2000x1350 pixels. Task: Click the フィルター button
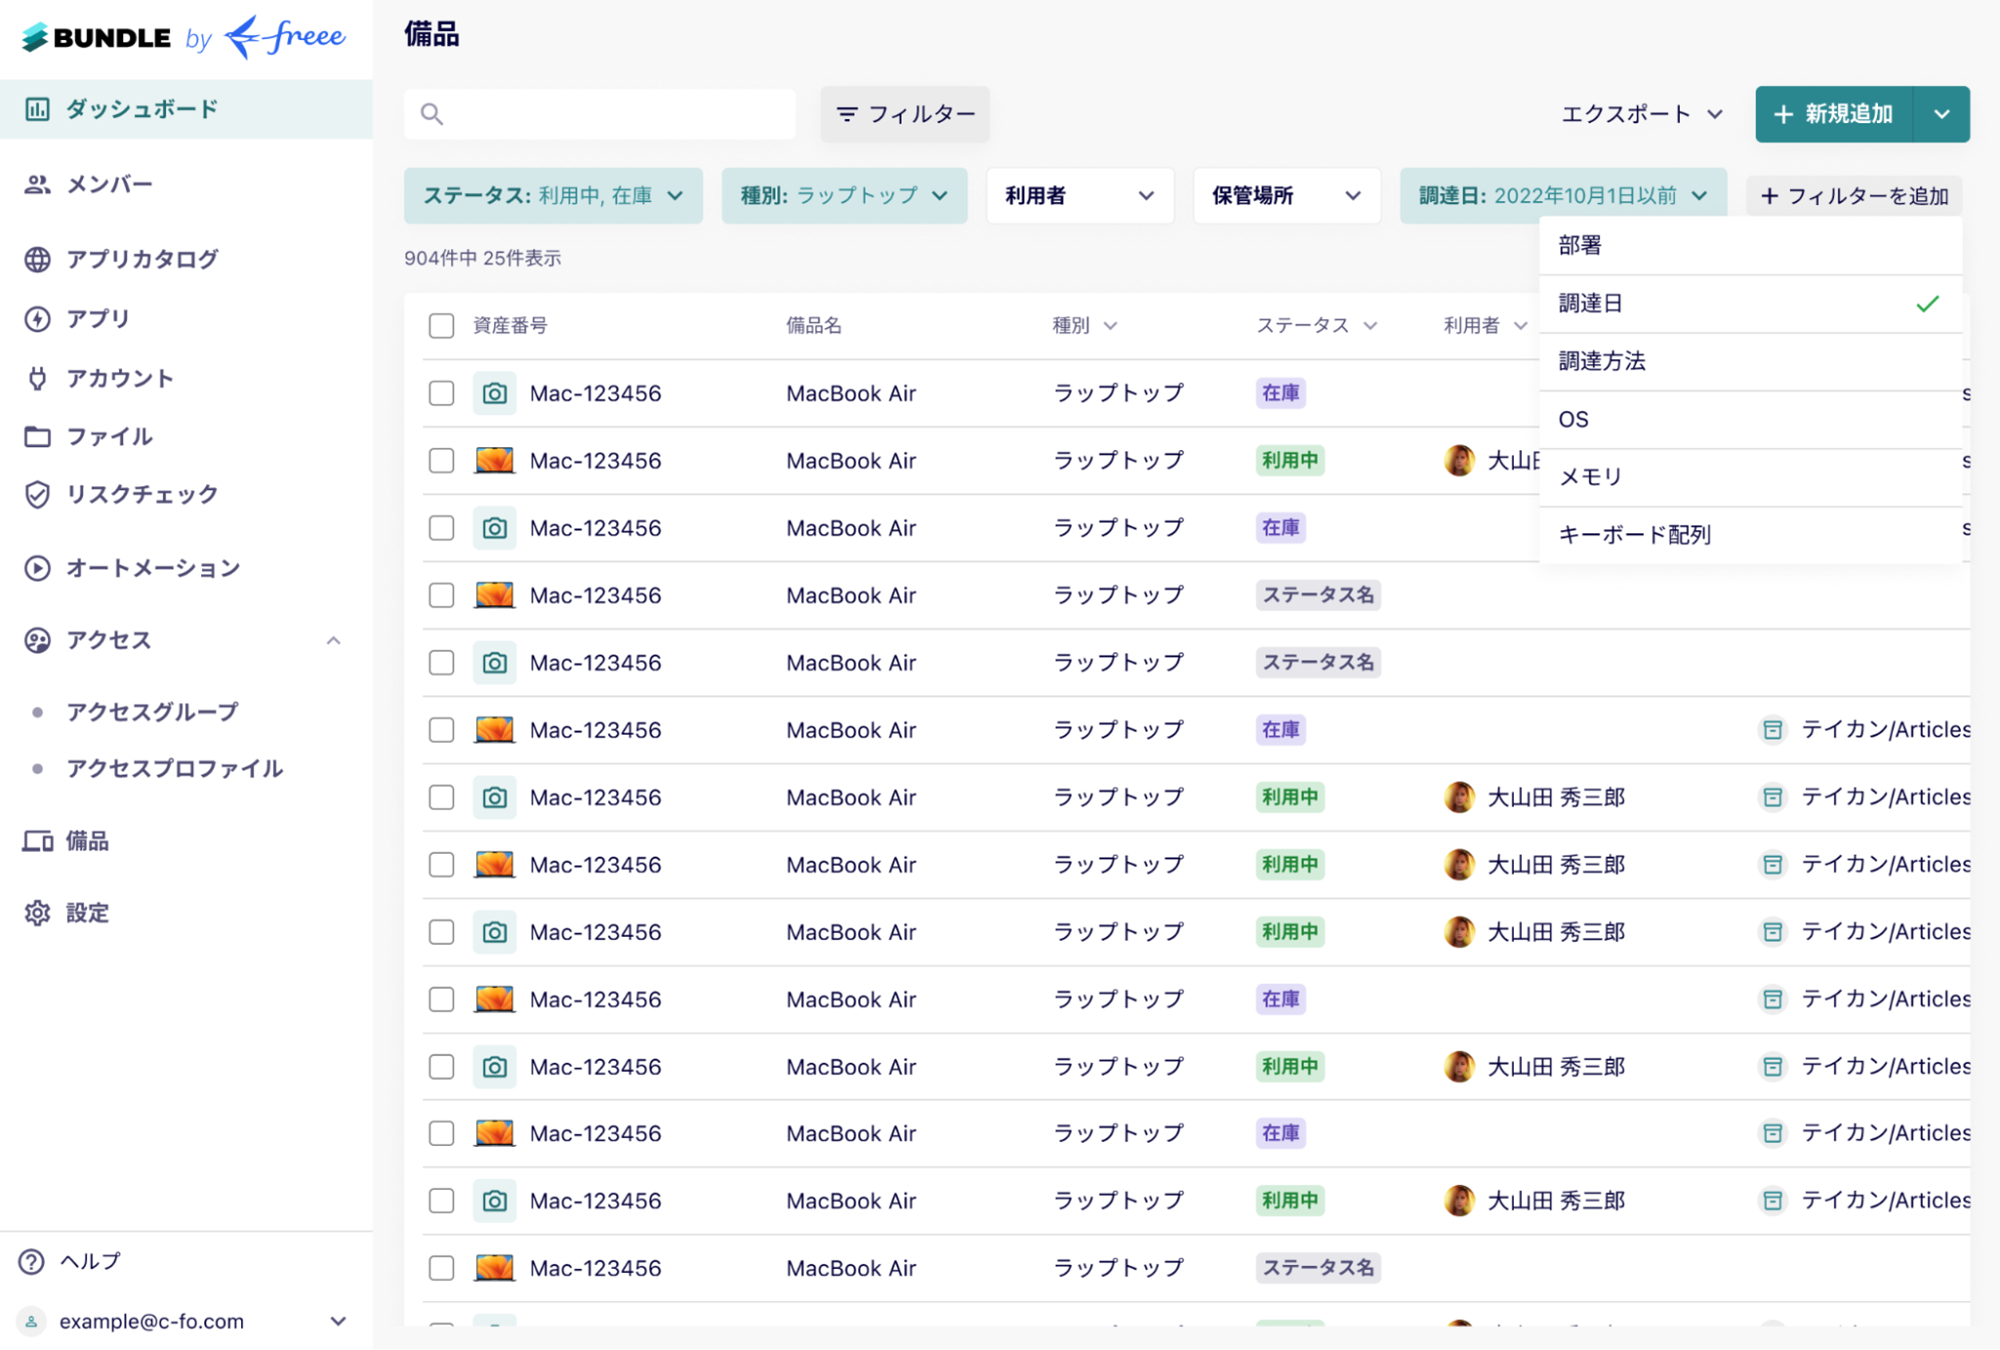tap(905, 114)
